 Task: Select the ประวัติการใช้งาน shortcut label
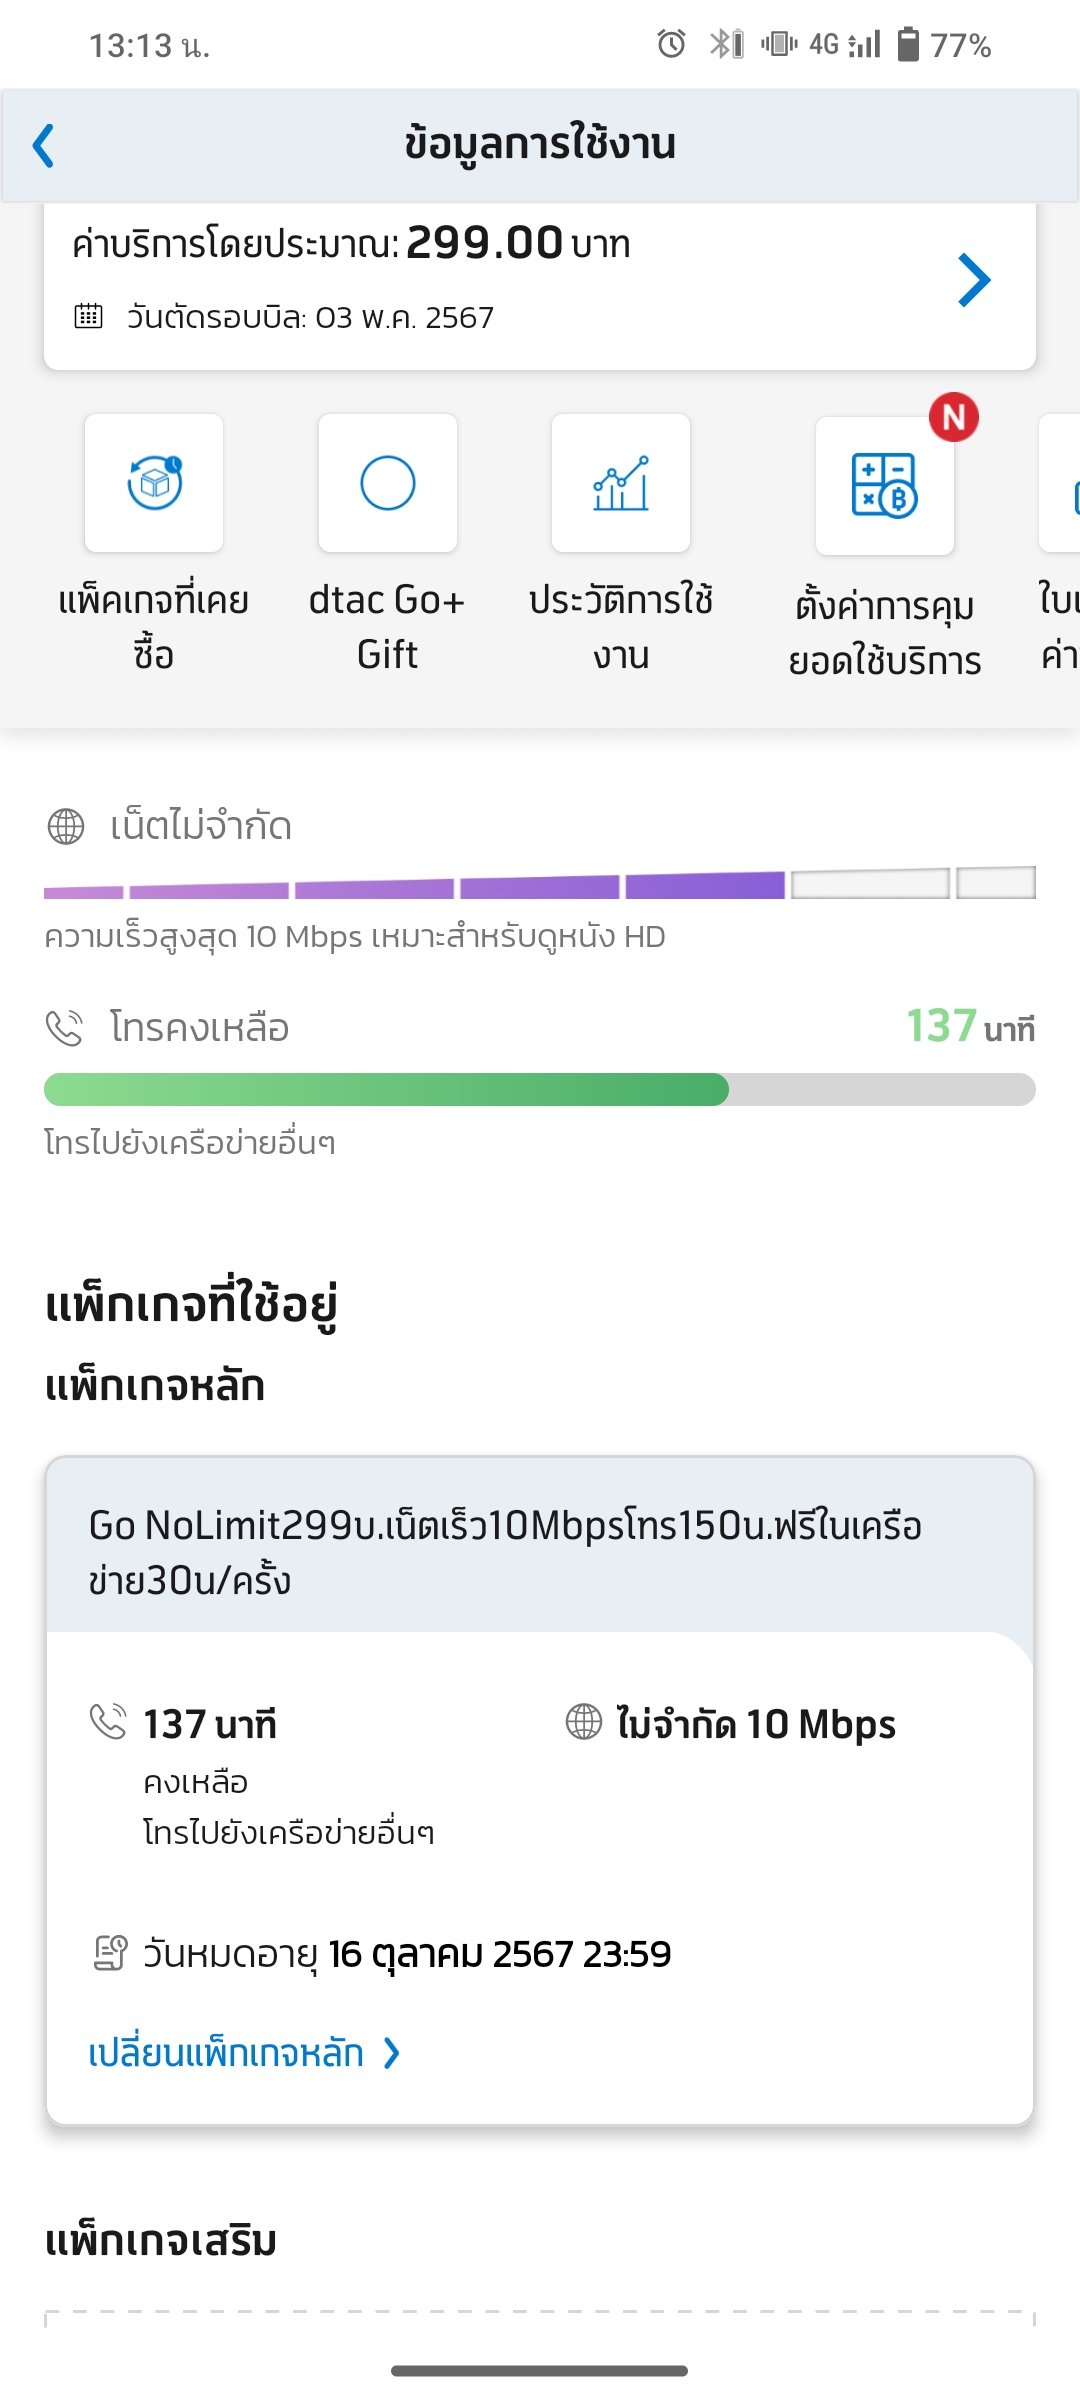tap(621, 627)
